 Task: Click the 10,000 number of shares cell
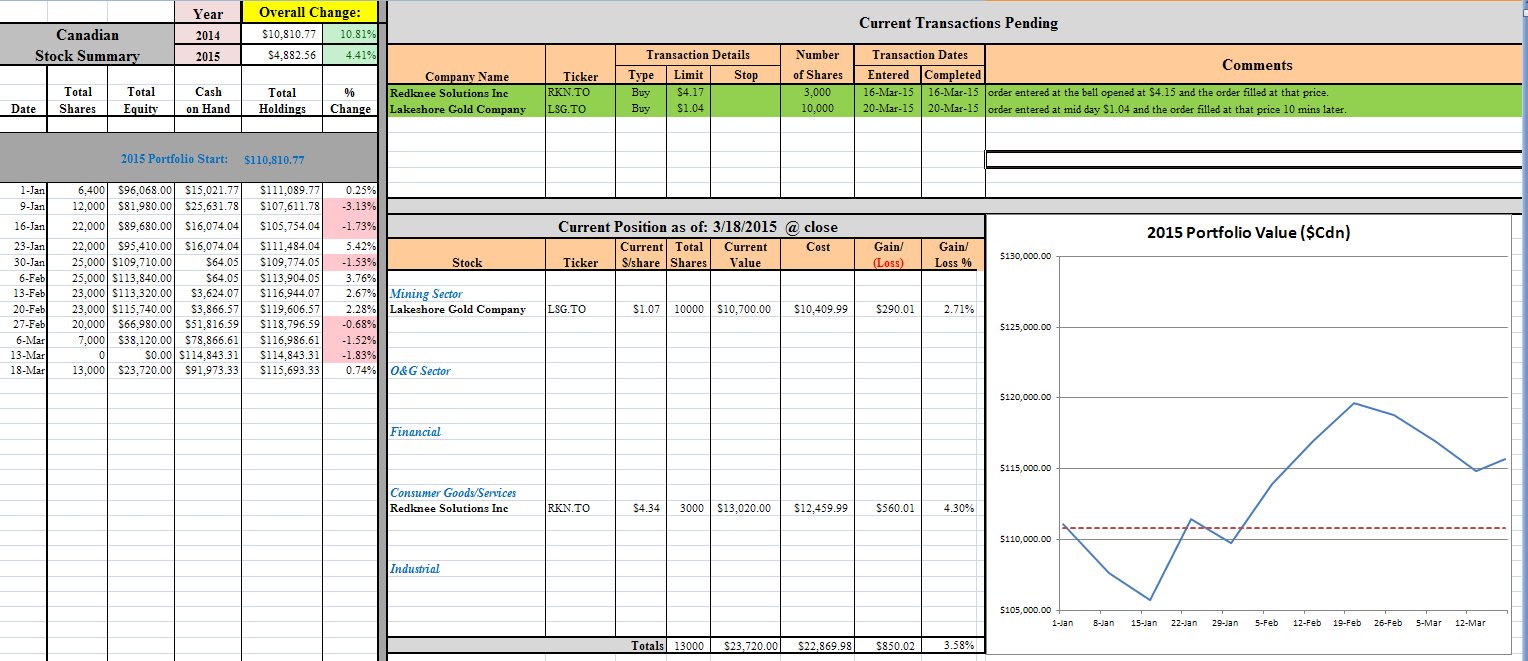pos(817,109)
